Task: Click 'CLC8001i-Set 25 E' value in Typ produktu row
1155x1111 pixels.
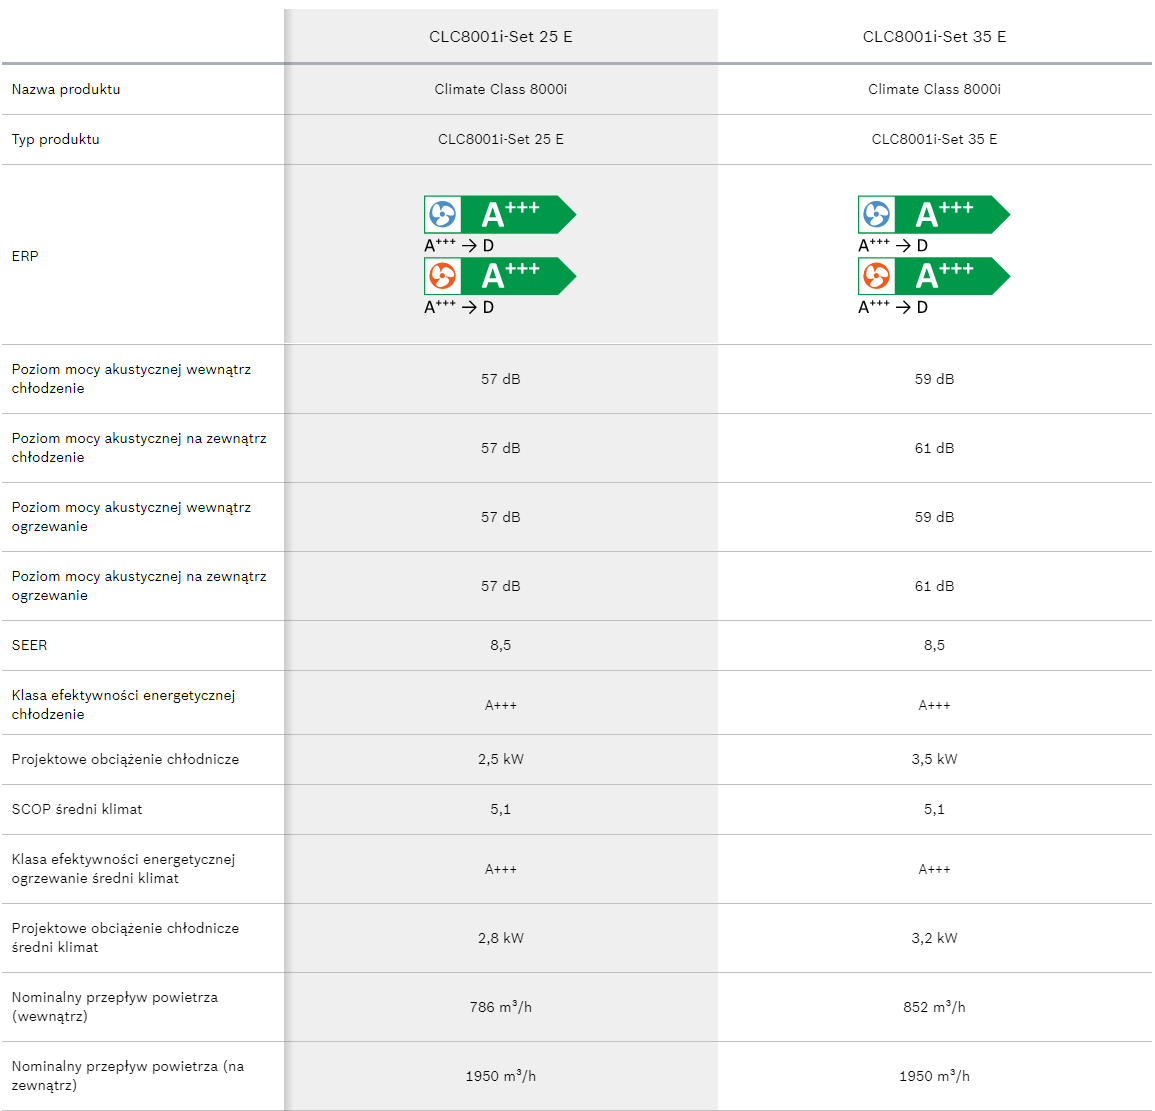Action: [501, 139]
